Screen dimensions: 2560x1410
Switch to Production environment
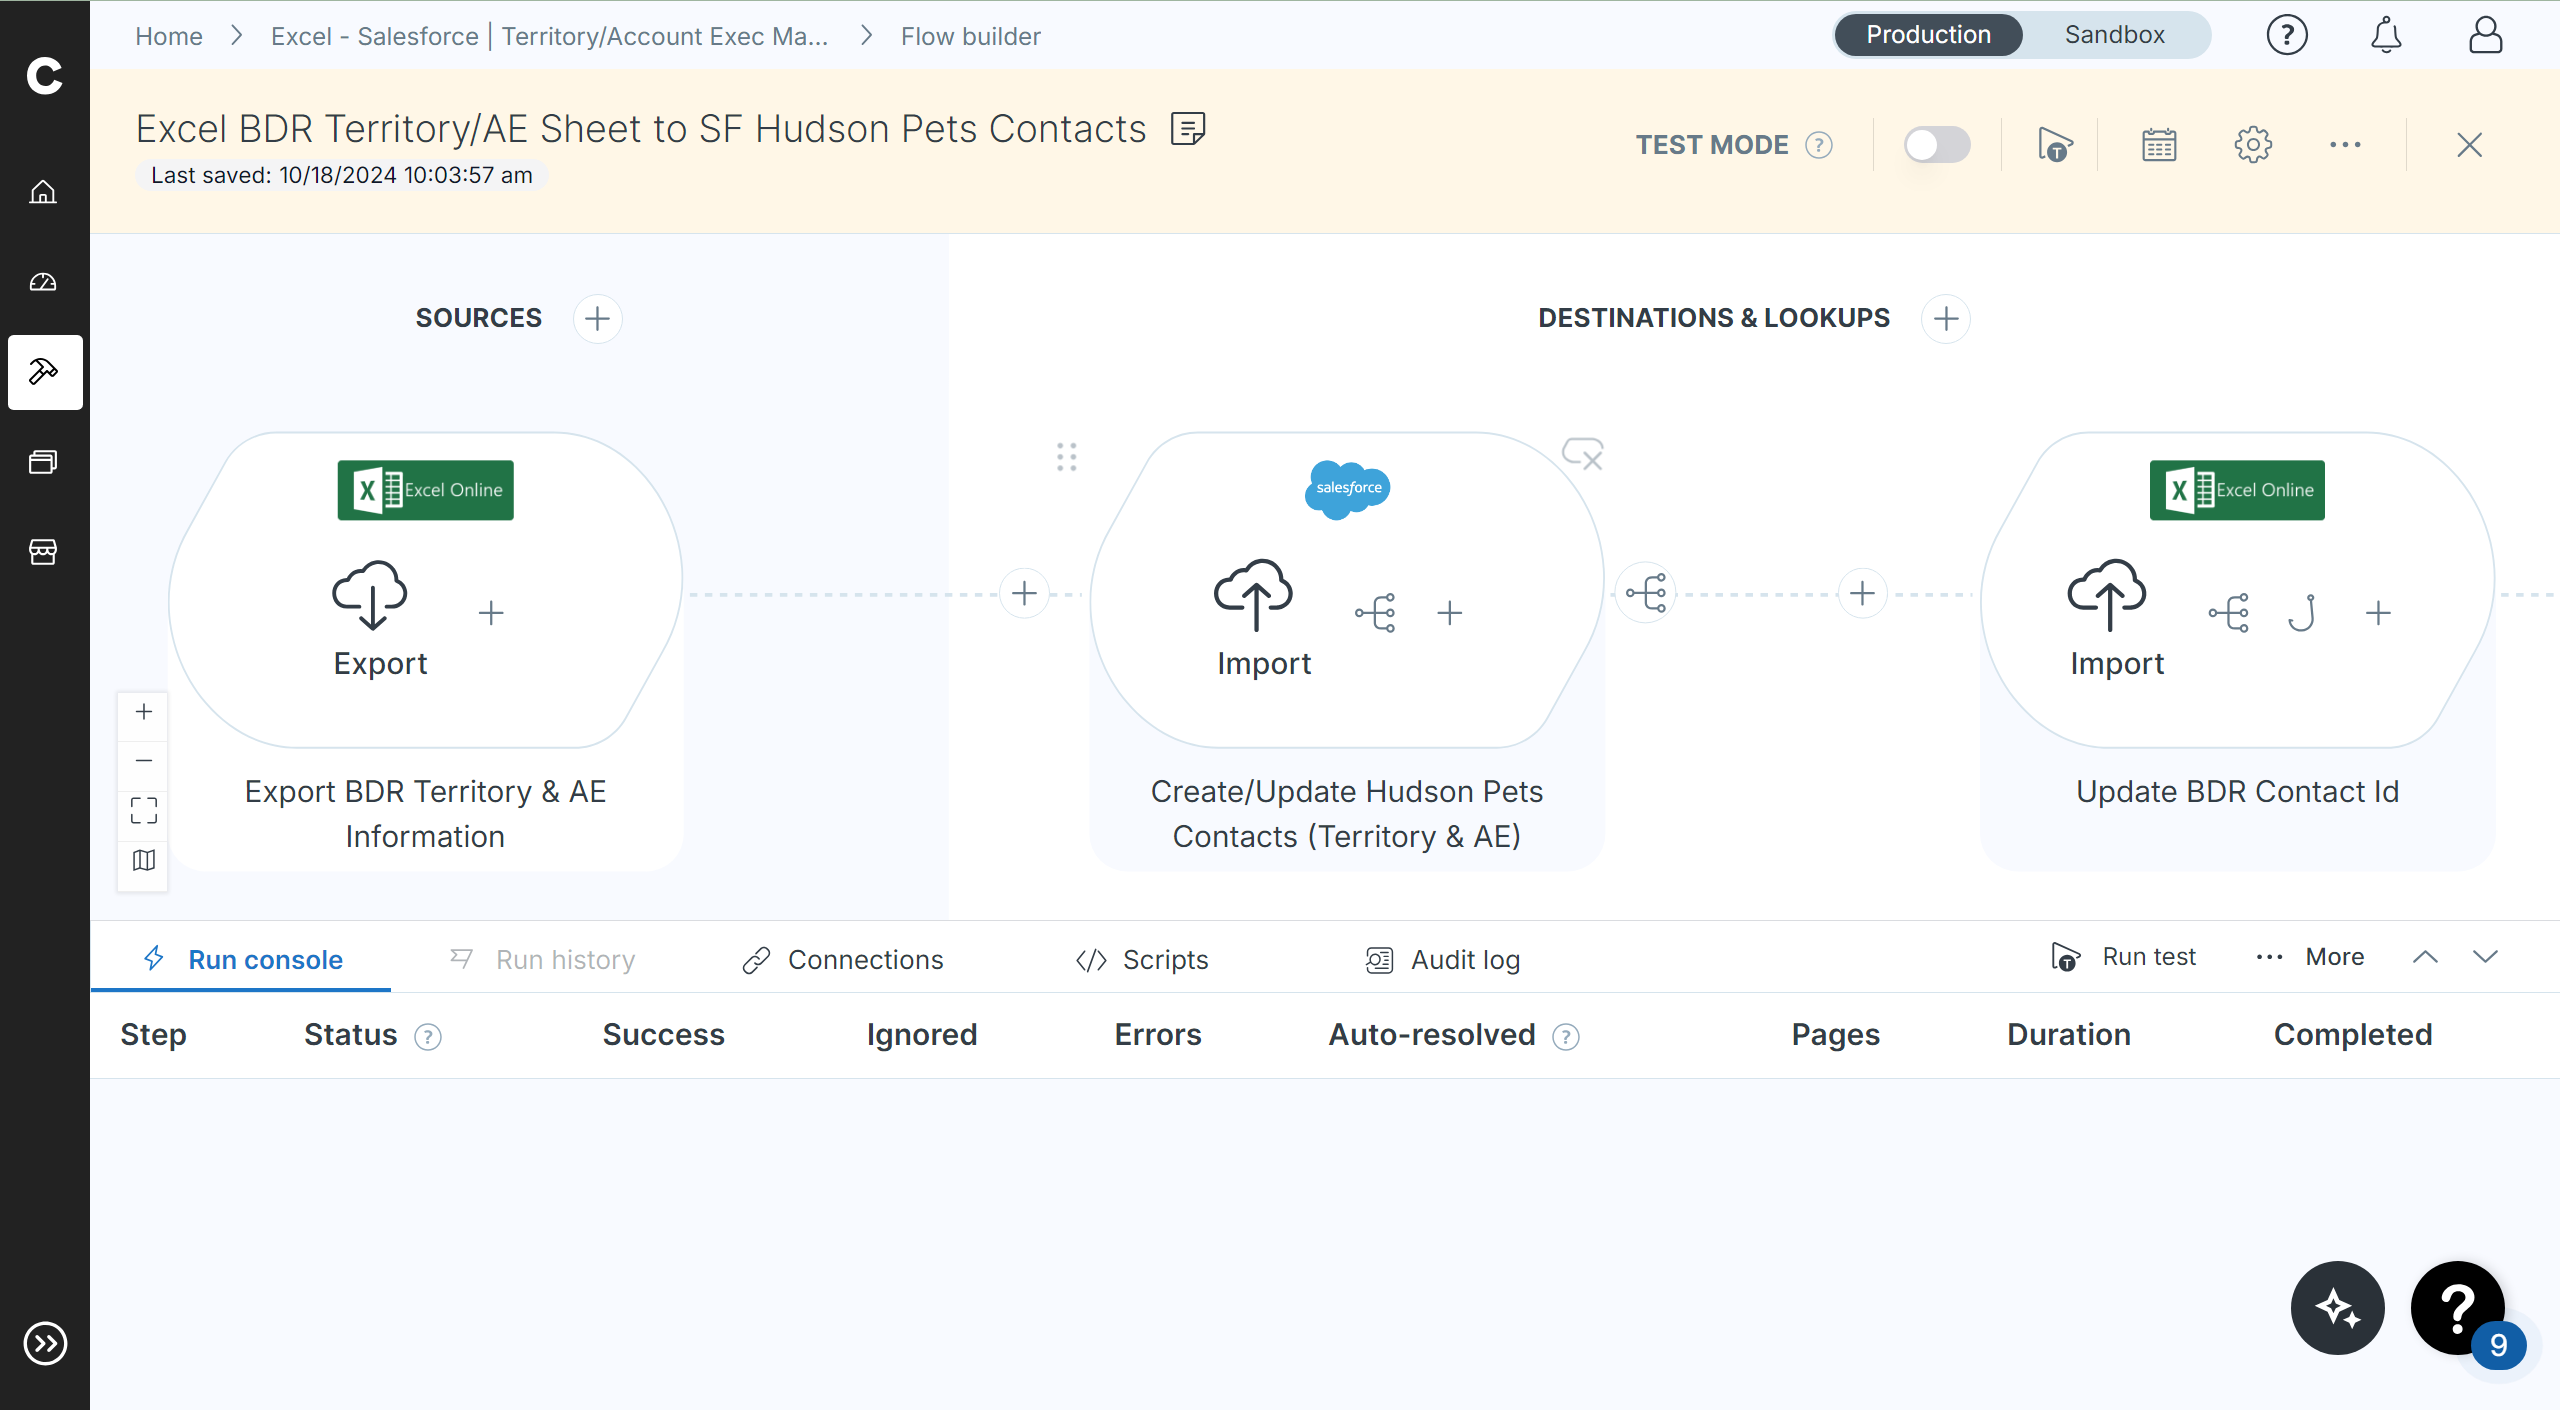[x=1928, y=35]
